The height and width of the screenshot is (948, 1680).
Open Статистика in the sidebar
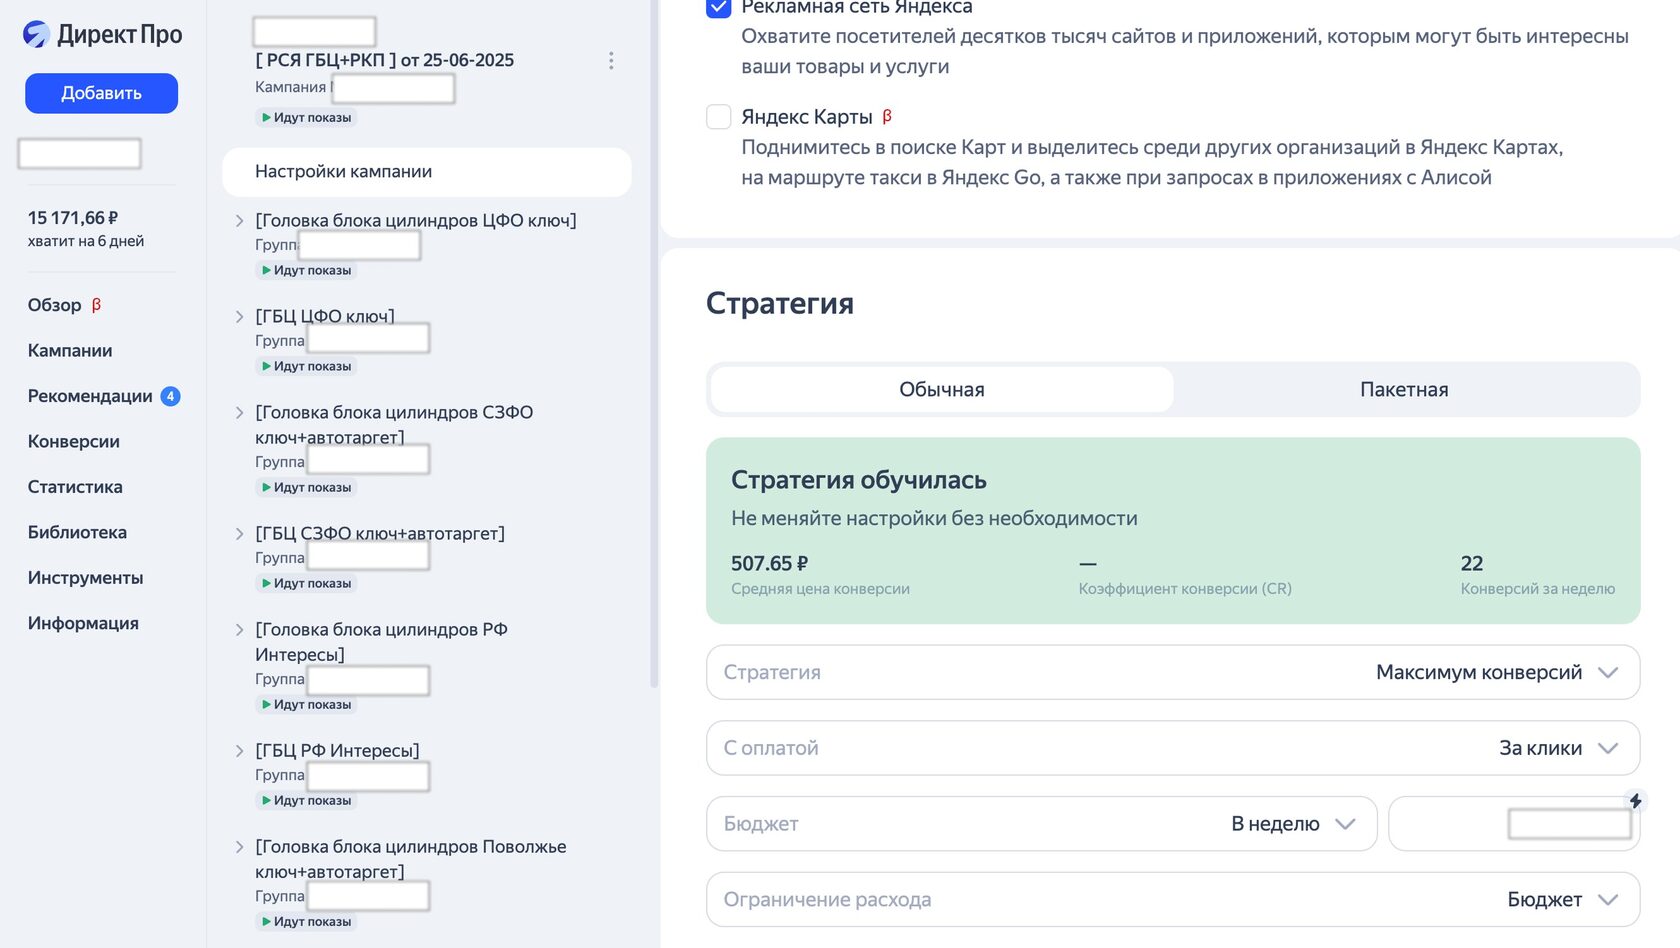coord(75,487)
